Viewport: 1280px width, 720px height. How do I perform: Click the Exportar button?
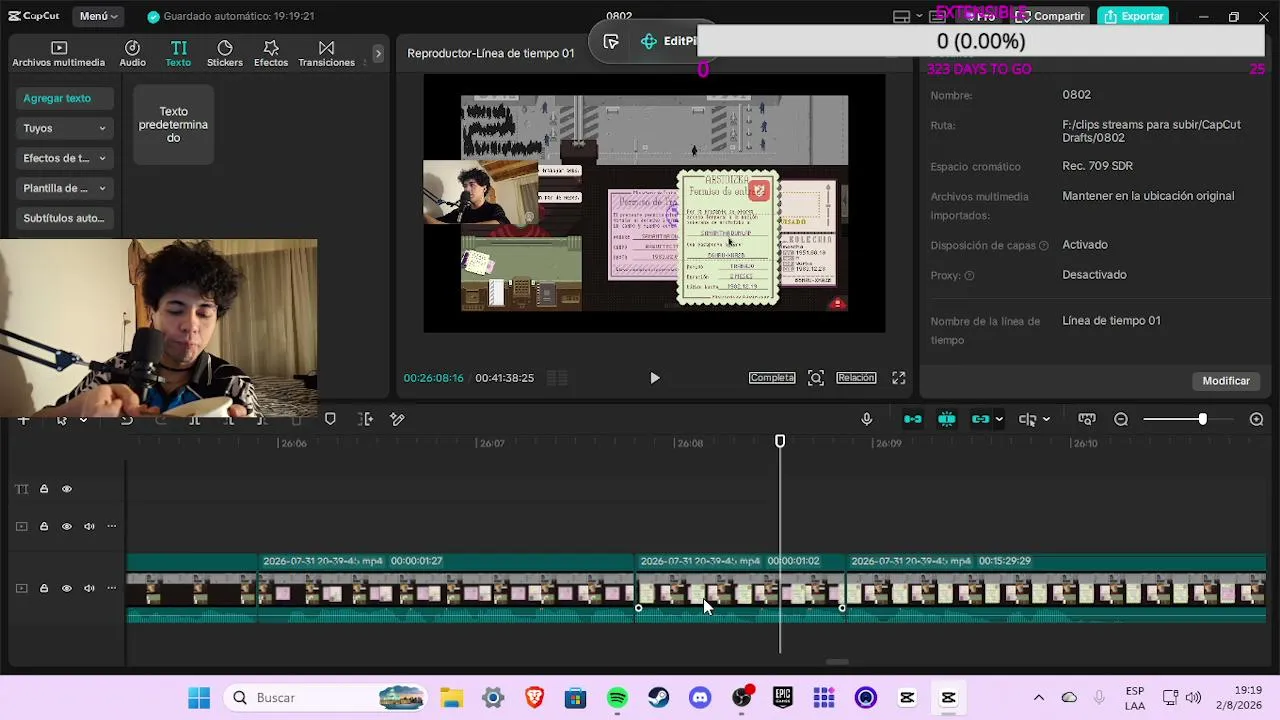1133,16
